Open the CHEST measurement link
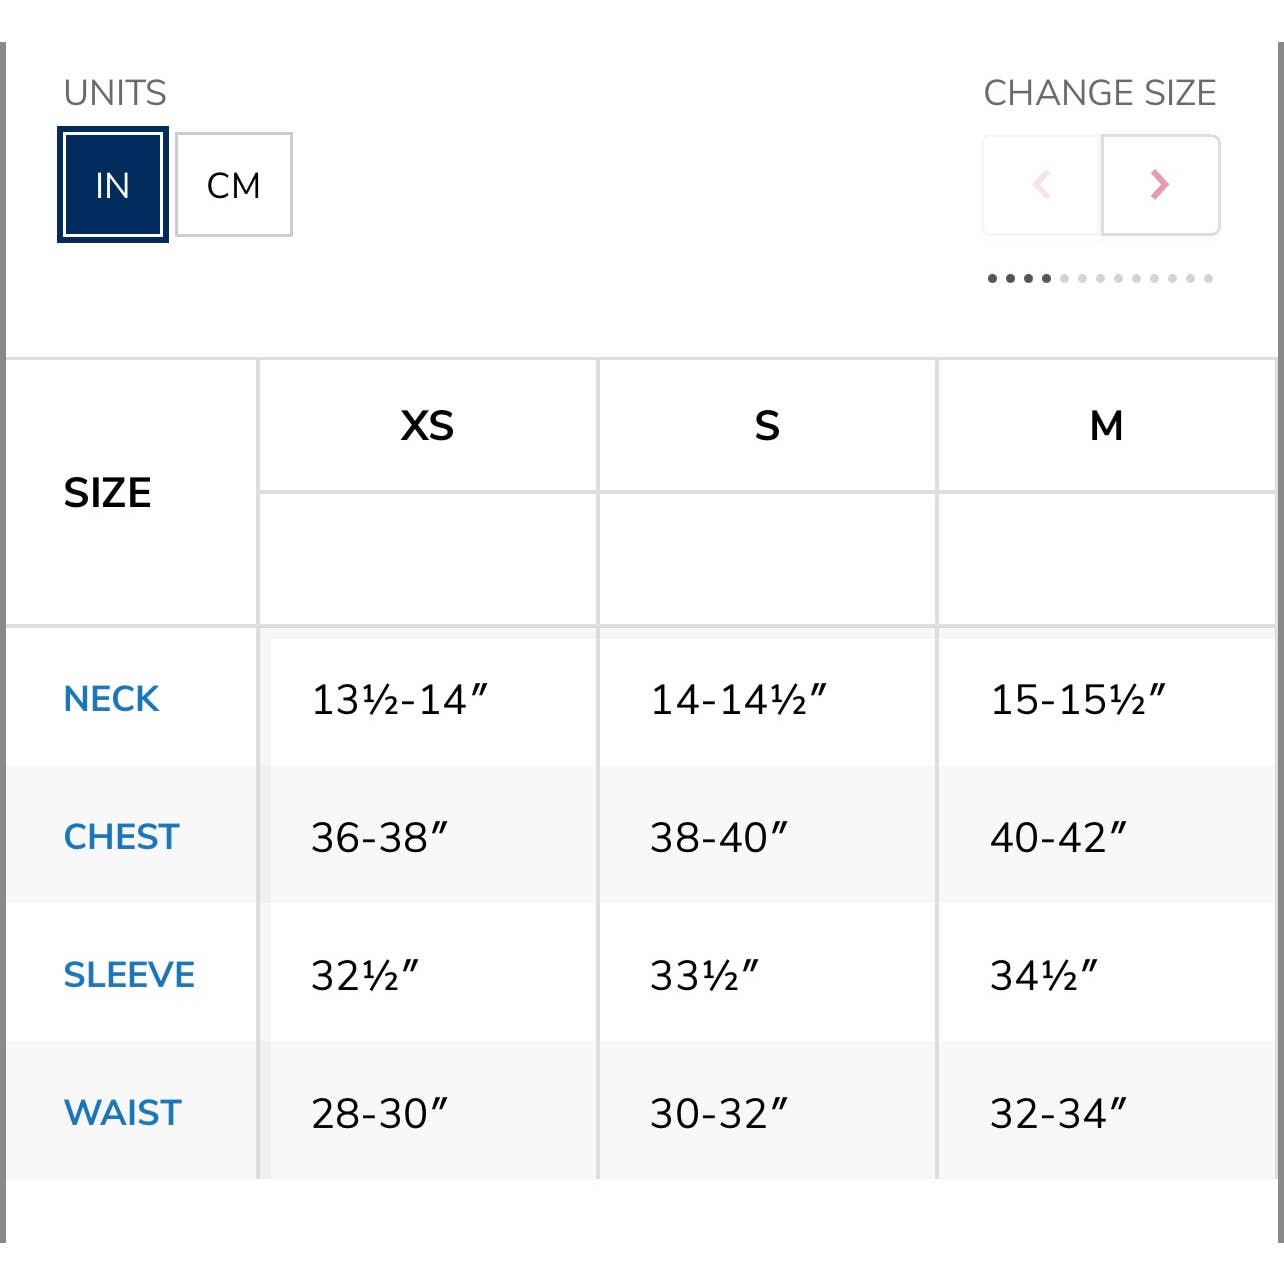This screenshot has height=1284, width=1284. (x=121, y=837)
